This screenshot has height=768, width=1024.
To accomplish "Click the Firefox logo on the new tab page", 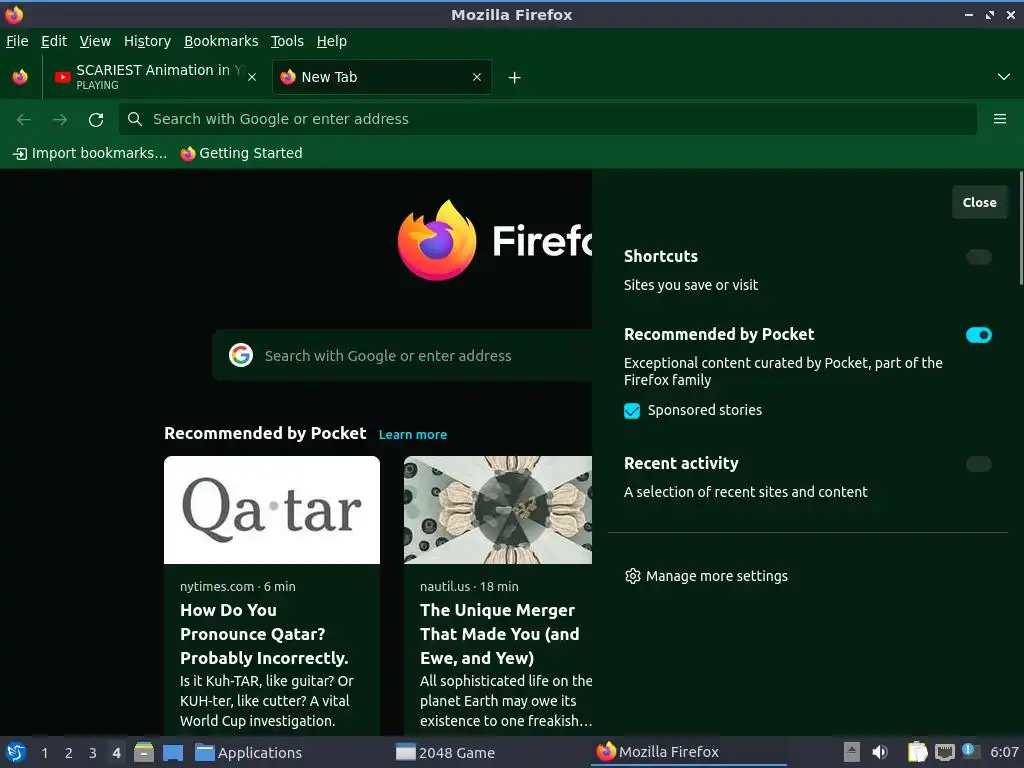I will click(x=437, y=240).
